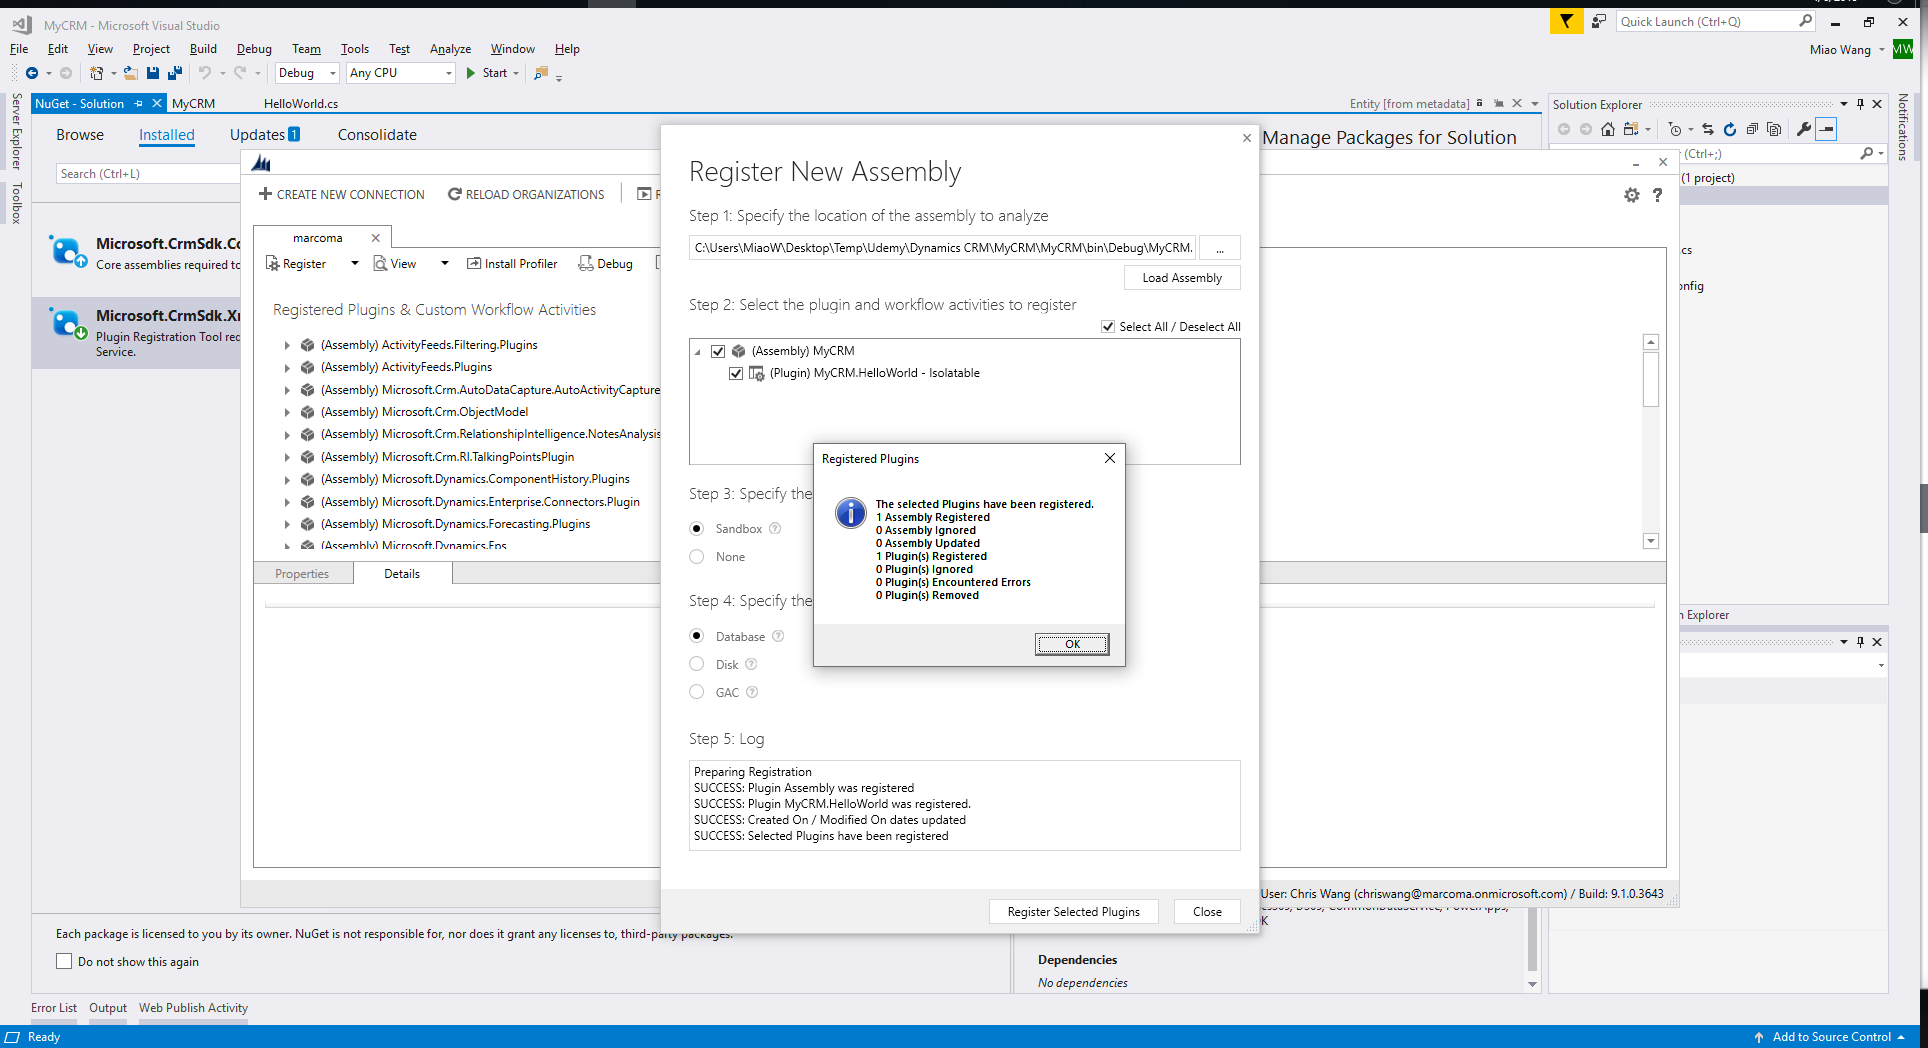Uncheck the MyCRM.HelloWorld plugin checkbox
Screen dimensions: 1928x1048
coord(736,373)
